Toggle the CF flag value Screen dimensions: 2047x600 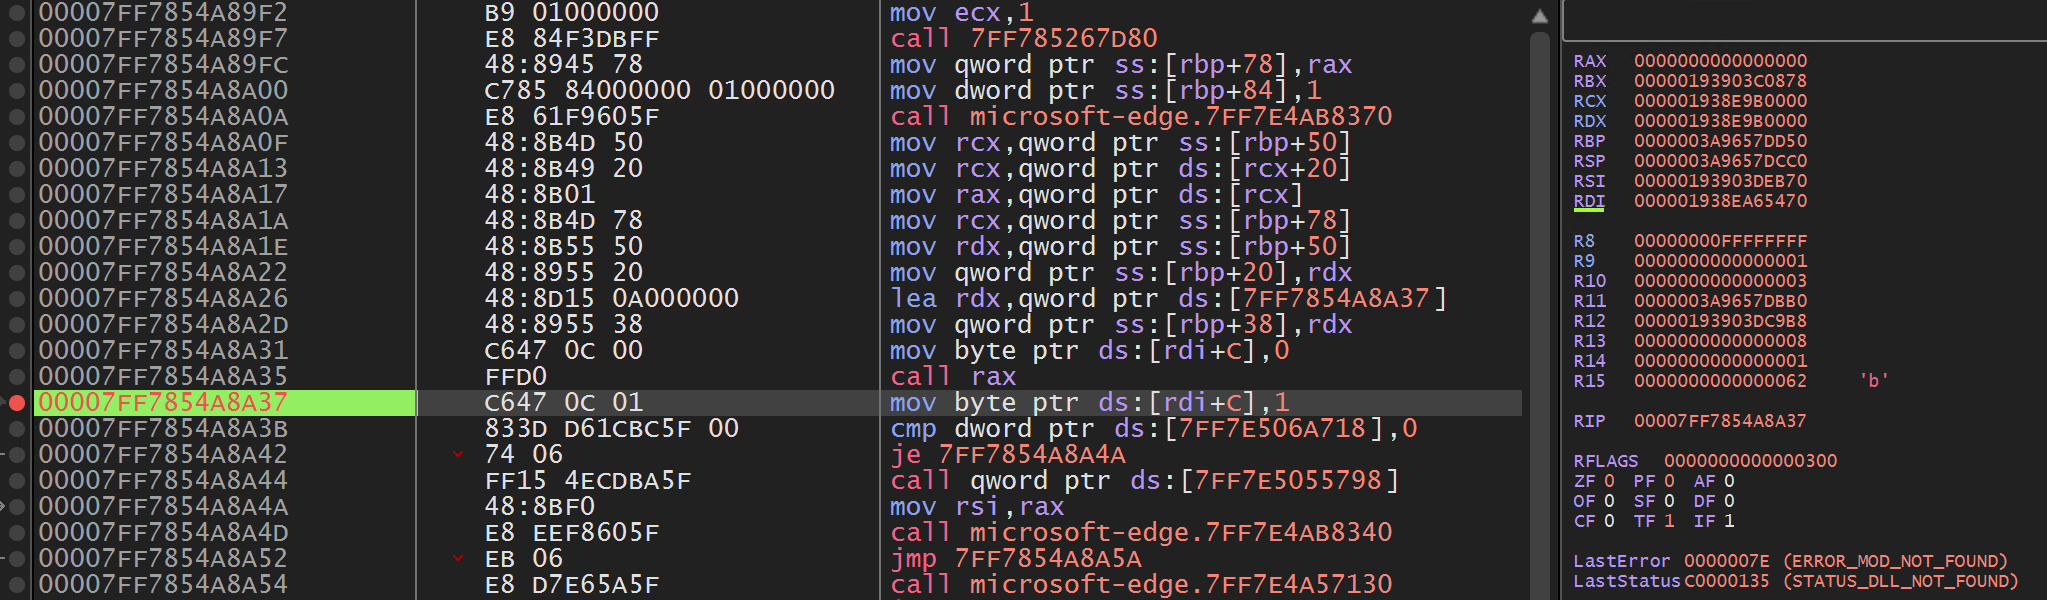[x=1609, y=521]
